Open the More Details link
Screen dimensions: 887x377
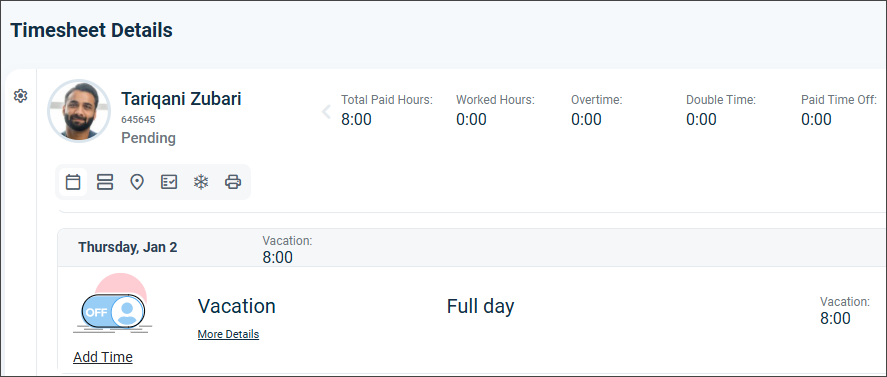tap(228, 335)
